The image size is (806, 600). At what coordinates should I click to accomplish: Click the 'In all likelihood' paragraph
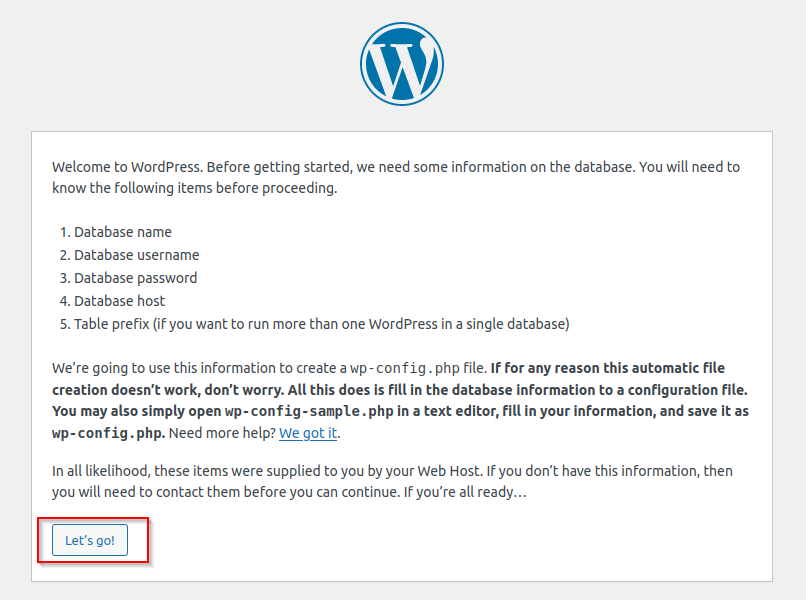(392, 481)
